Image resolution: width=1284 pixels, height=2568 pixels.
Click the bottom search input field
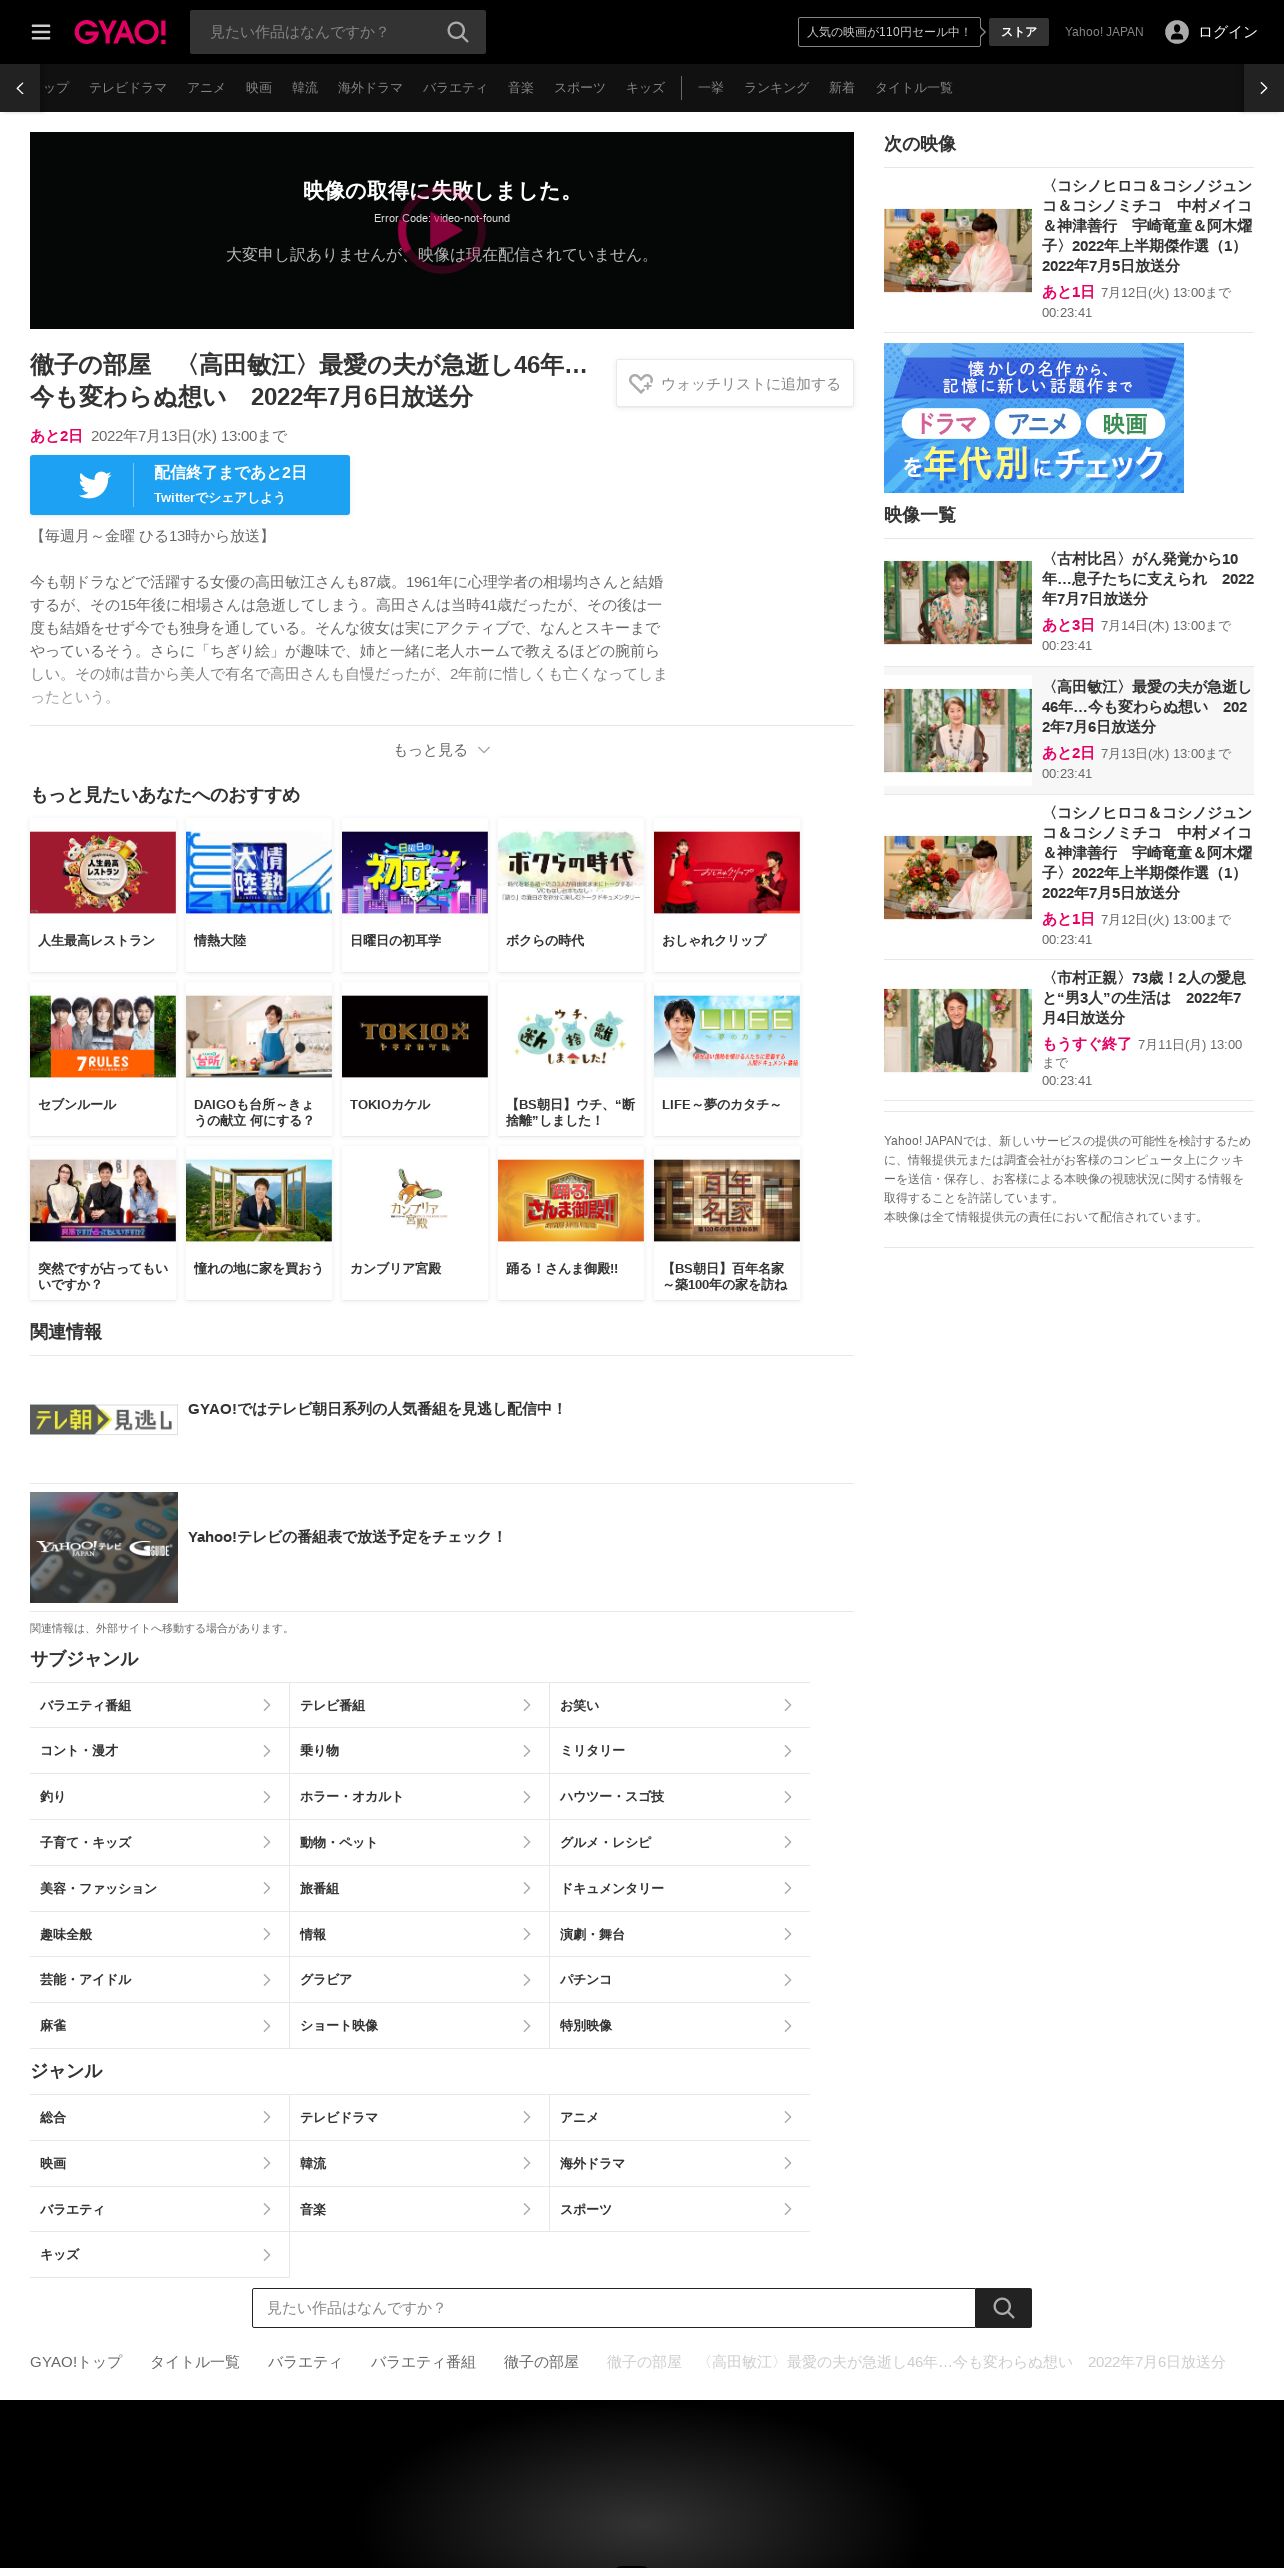614,2308
